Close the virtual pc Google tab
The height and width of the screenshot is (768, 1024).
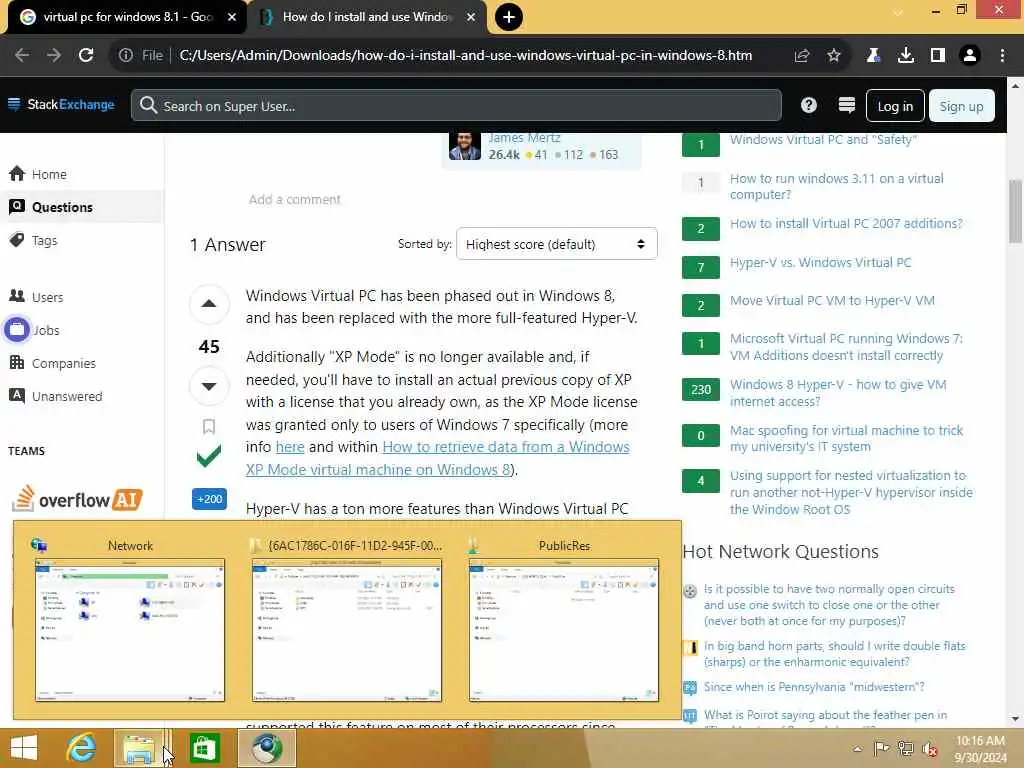coord(232,17)
